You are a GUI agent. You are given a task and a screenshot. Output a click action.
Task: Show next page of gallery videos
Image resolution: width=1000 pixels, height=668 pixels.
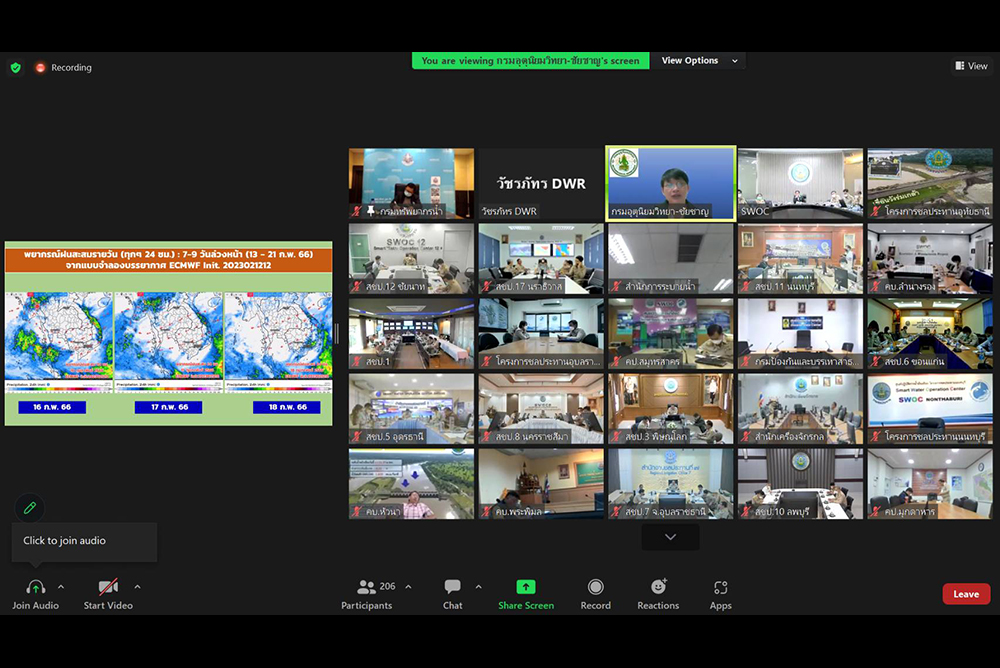[670, 537]
